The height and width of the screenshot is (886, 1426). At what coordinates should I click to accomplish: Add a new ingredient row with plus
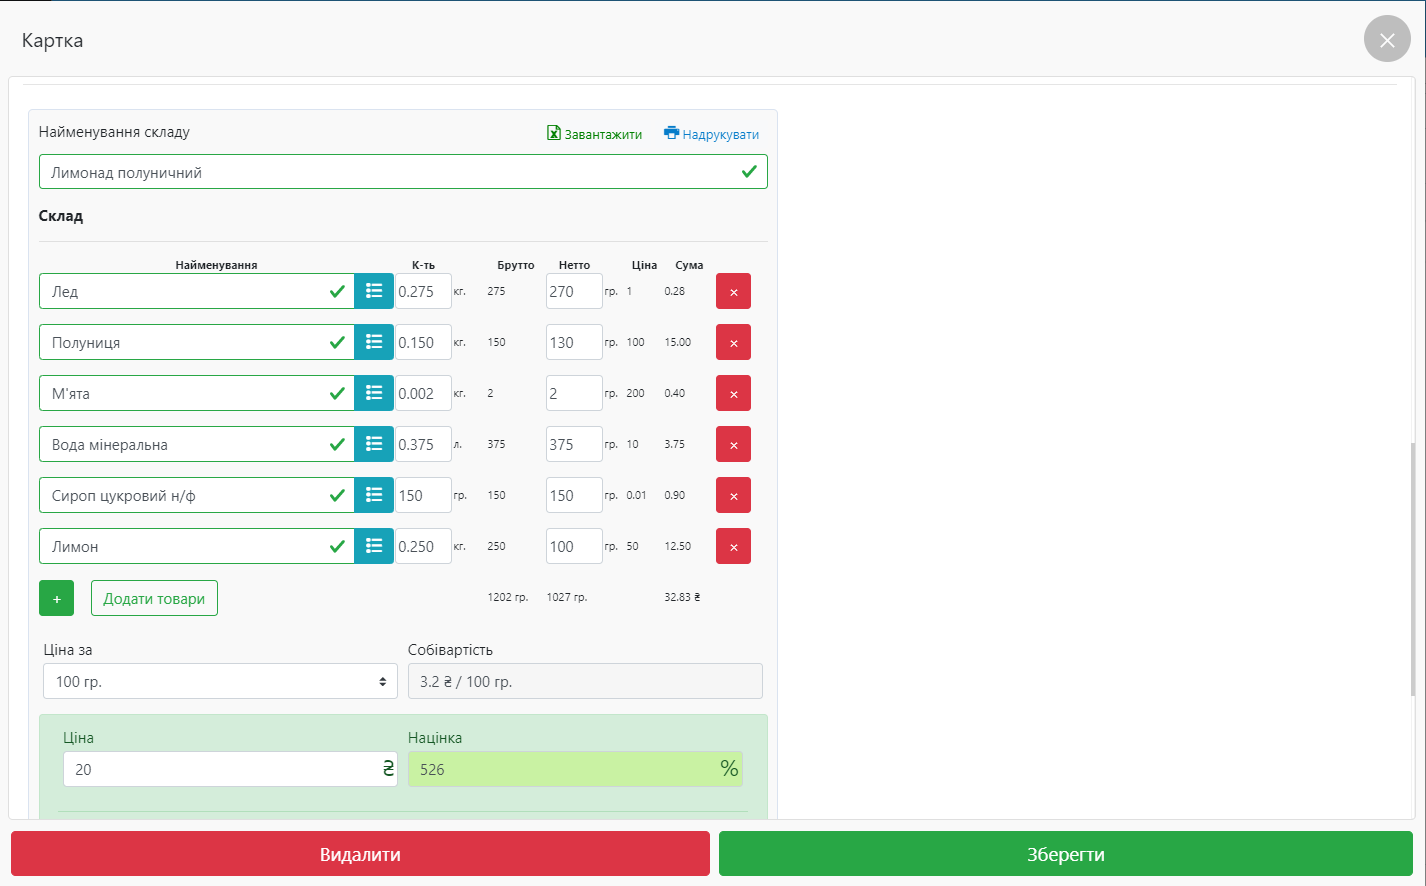coord(56,599)
